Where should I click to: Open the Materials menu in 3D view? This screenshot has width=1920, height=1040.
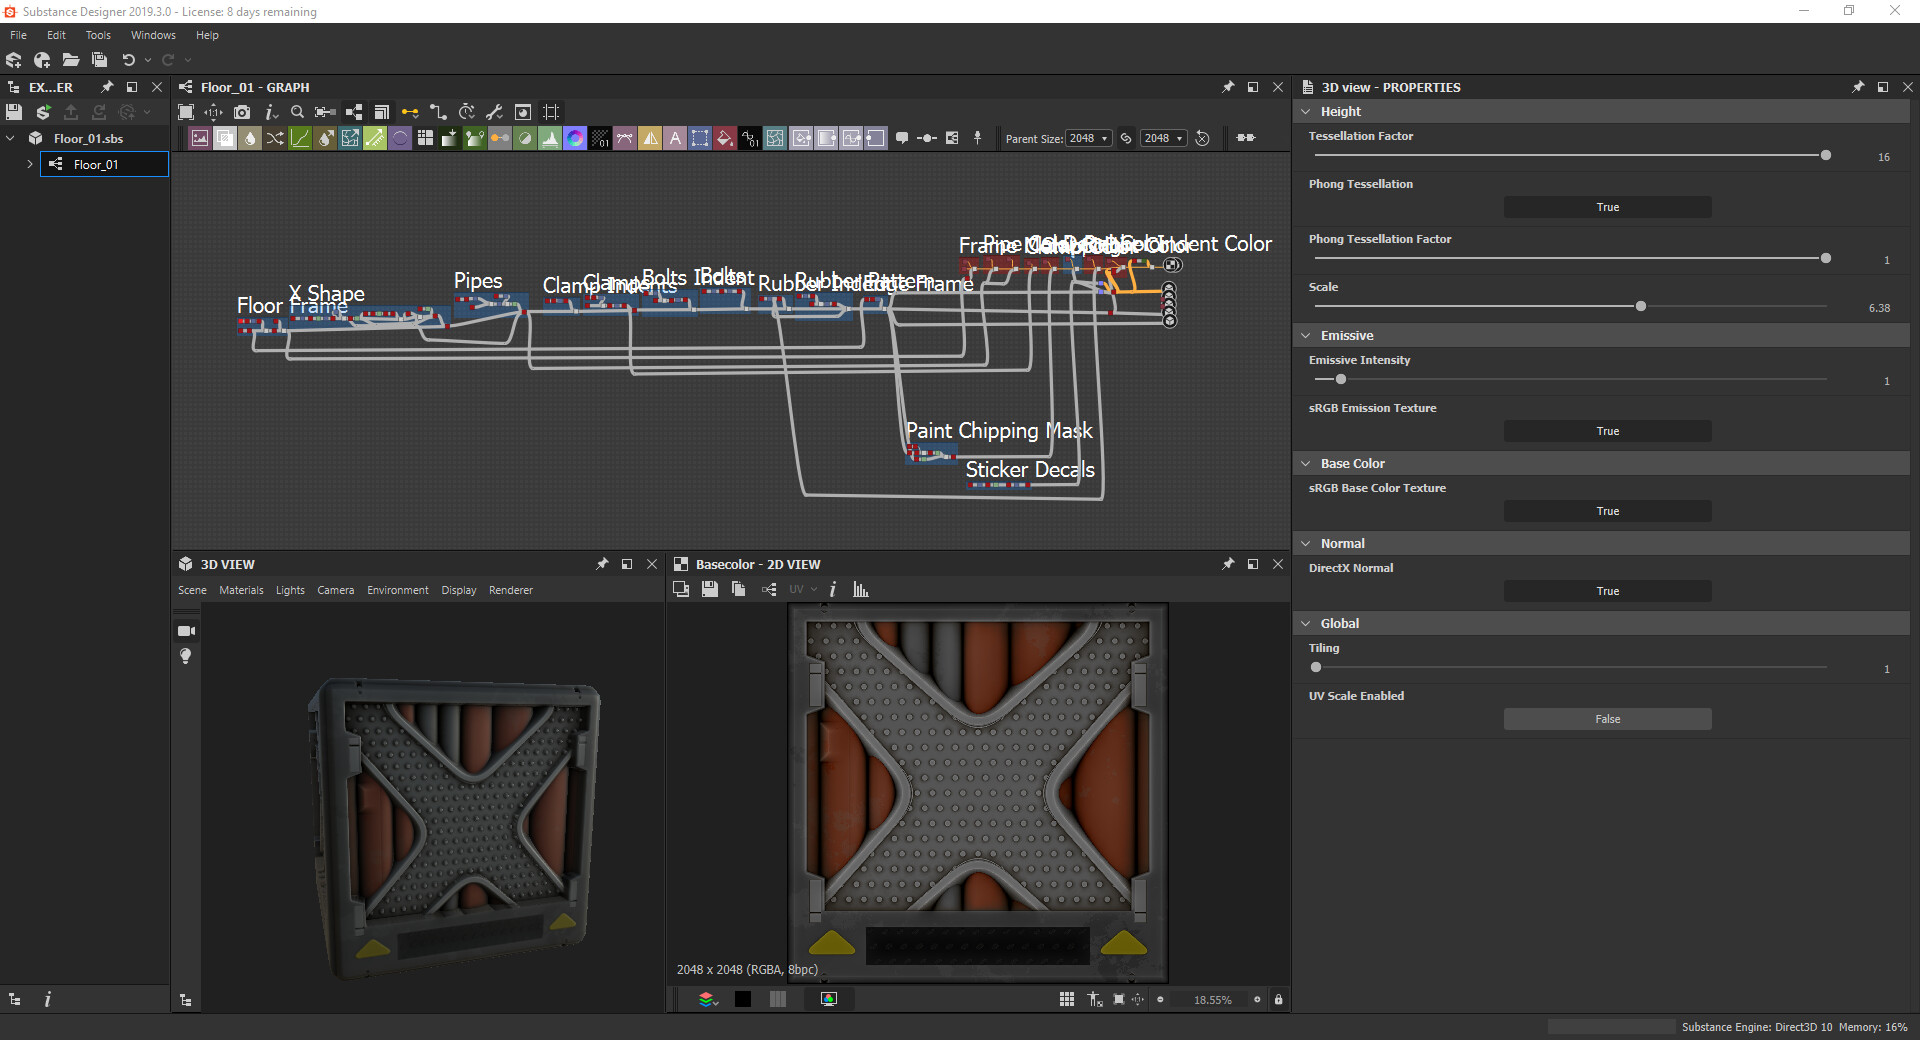[x=241, y=590]
